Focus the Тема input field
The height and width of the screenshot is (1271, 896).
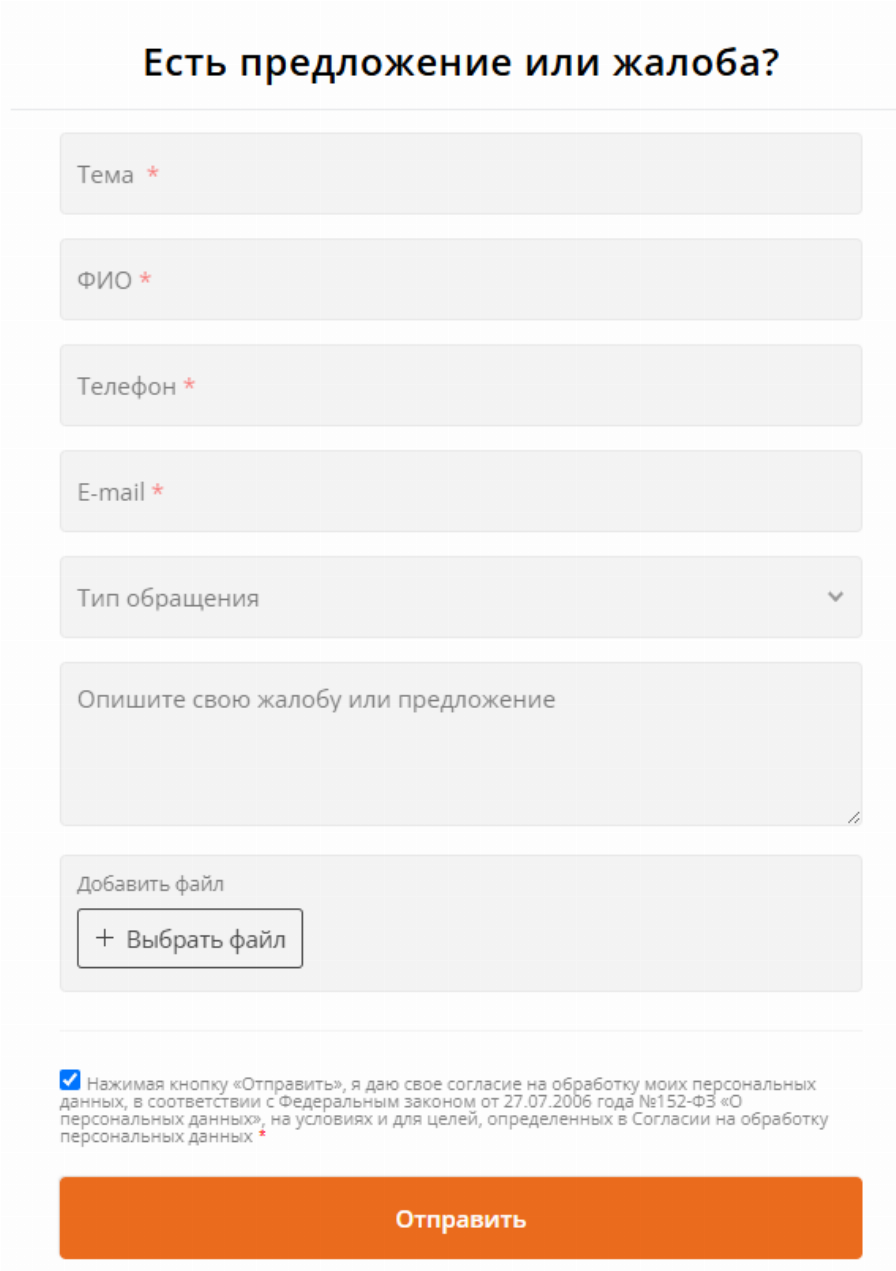pyautogui.click(x=461, y=173)
